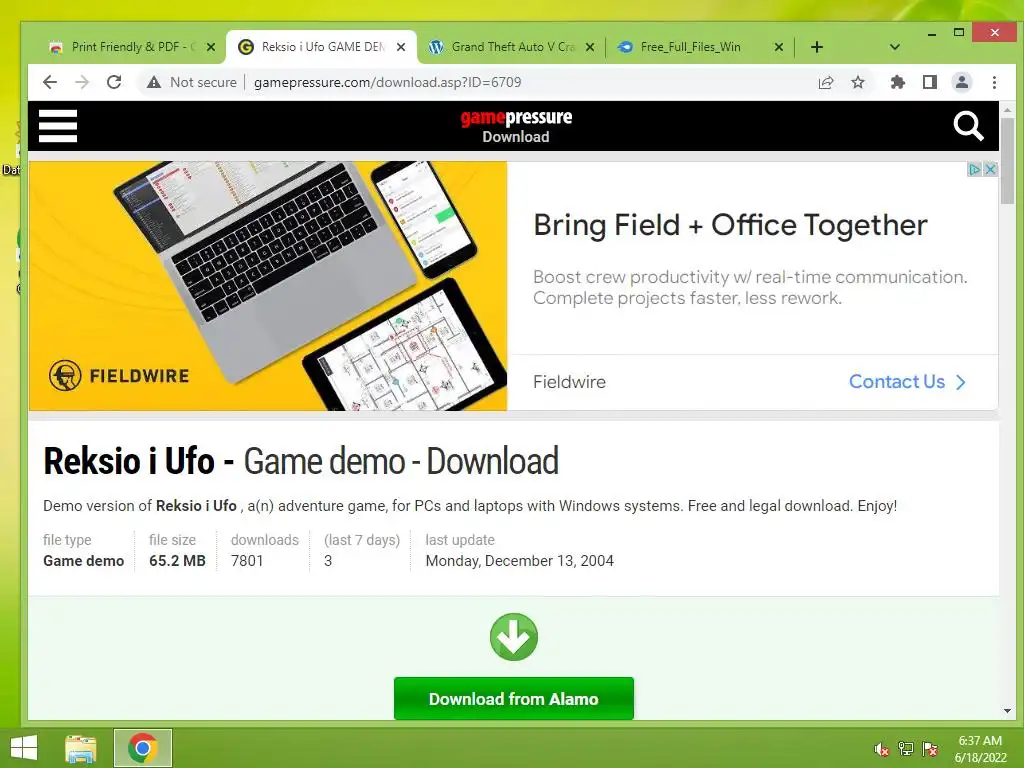The height and width of the screenshot is (768, 1024).
Task: Open a new browser tab
Action: coord(816,47)
